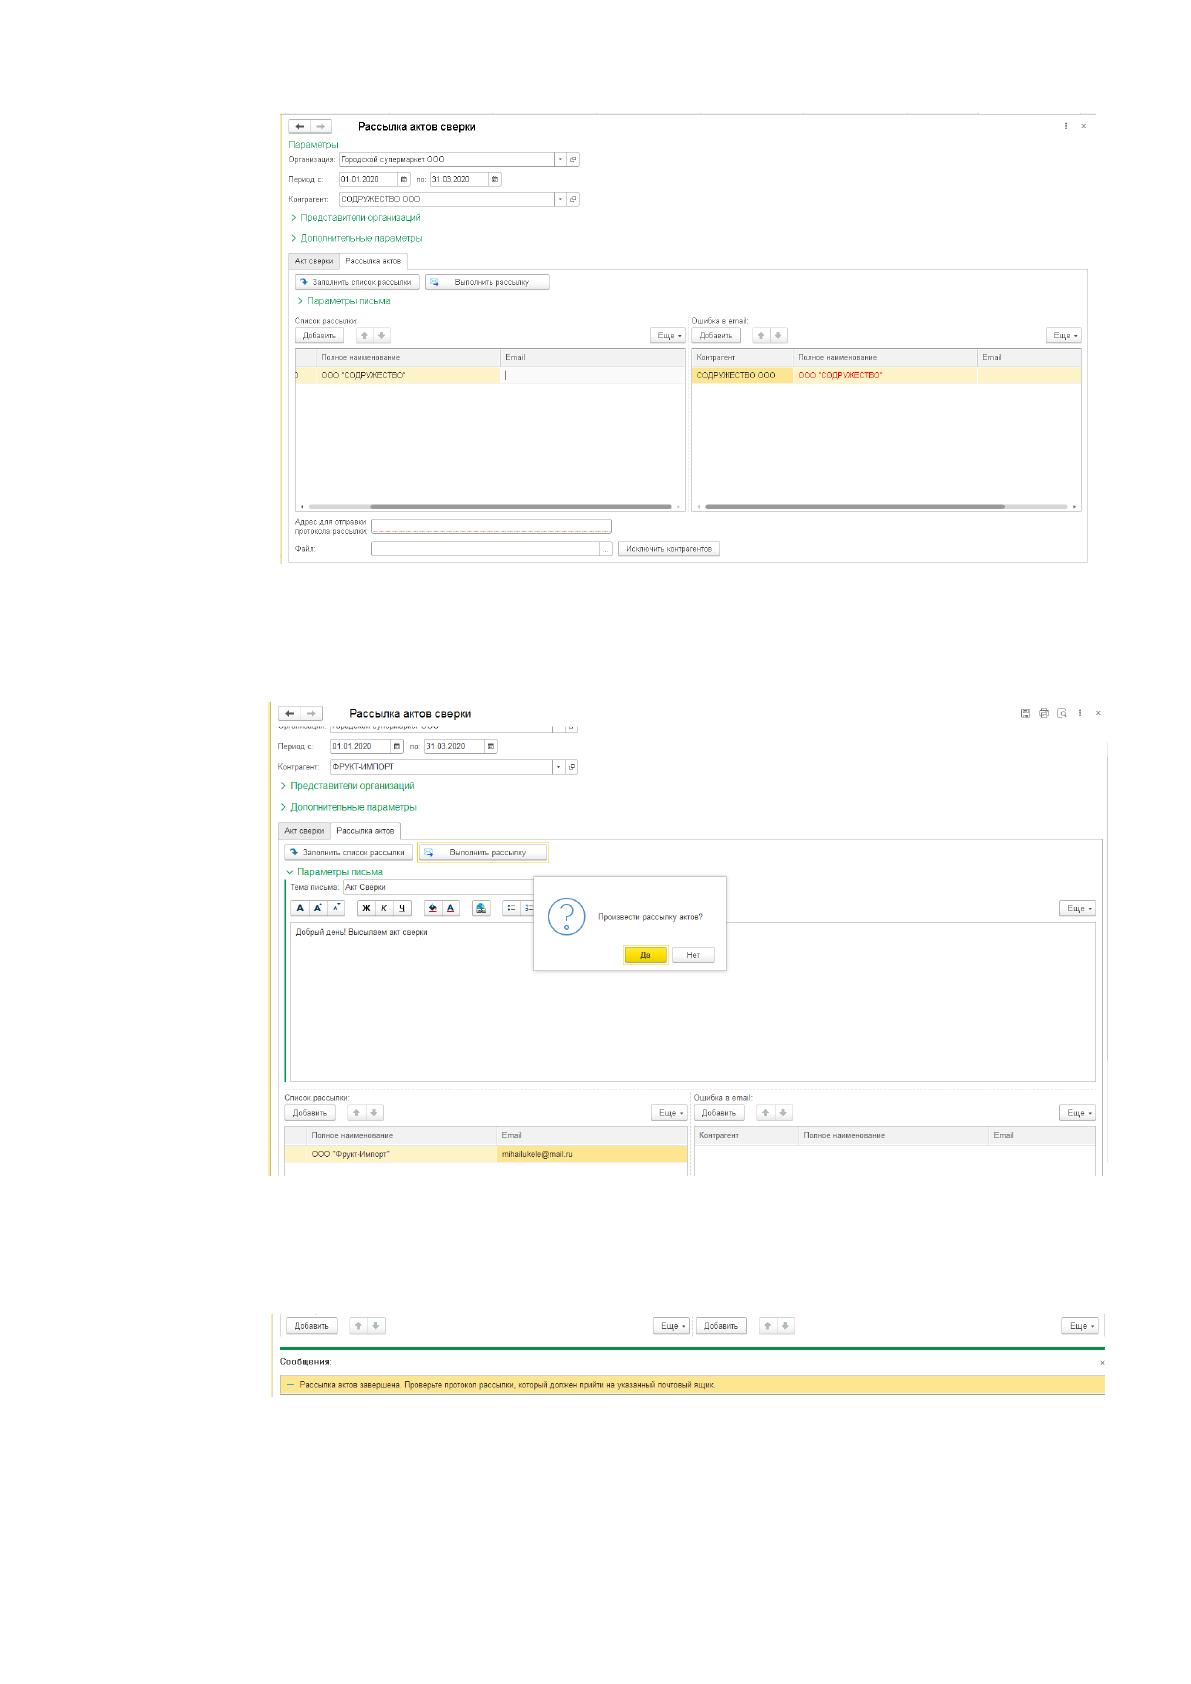This screenshot has width=1191, height=1684.
Task: Apply italic К formatting in letter editor
Action: coord(384,908)
